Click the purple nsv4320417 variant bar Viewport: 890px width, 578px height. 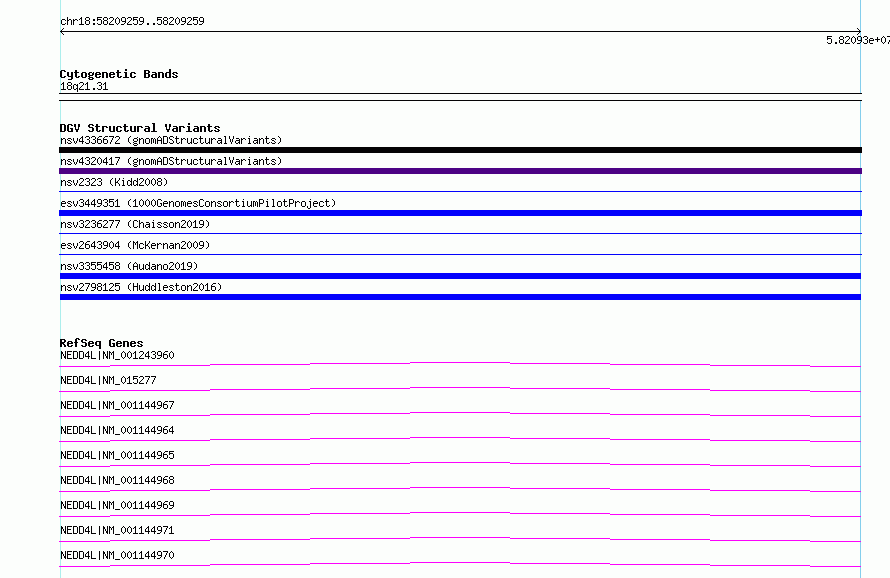pyautogui.click(x=460, y=171)
